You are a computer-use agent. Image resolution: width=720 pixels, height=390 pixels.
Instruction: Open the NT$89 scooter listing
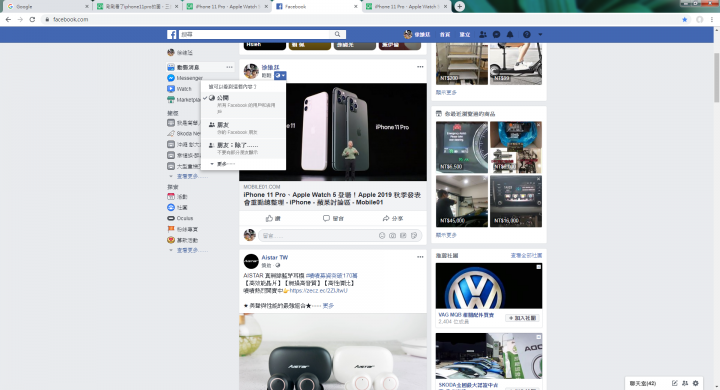(516, 64)
